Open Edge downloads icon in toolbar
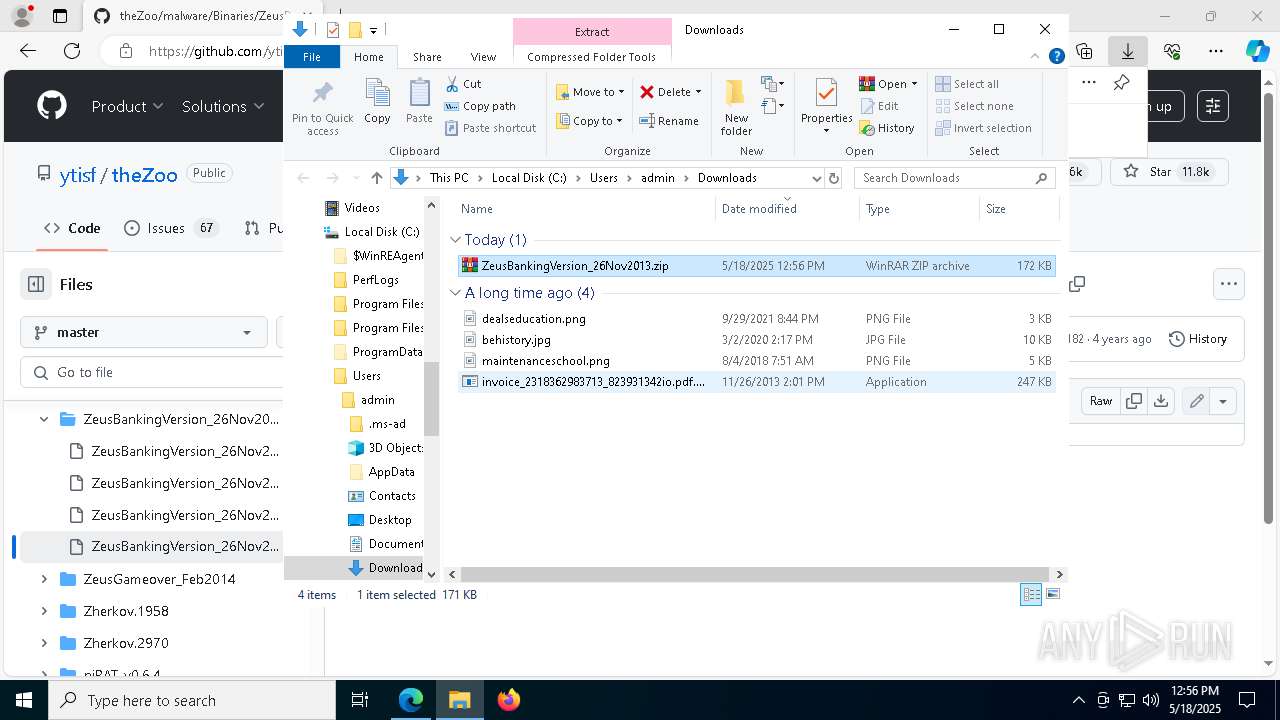The image size is (1280, 720). [1128, 51]
